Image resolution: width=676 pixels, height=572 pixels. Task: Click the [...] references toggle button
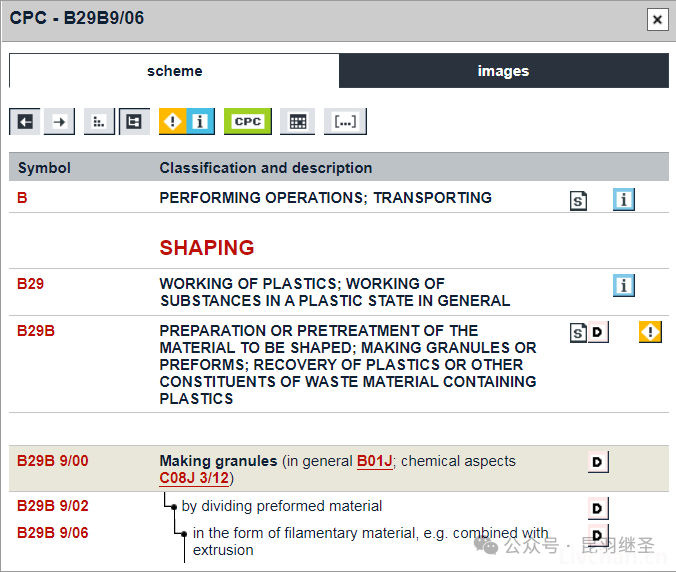click(x=345, y=122)
